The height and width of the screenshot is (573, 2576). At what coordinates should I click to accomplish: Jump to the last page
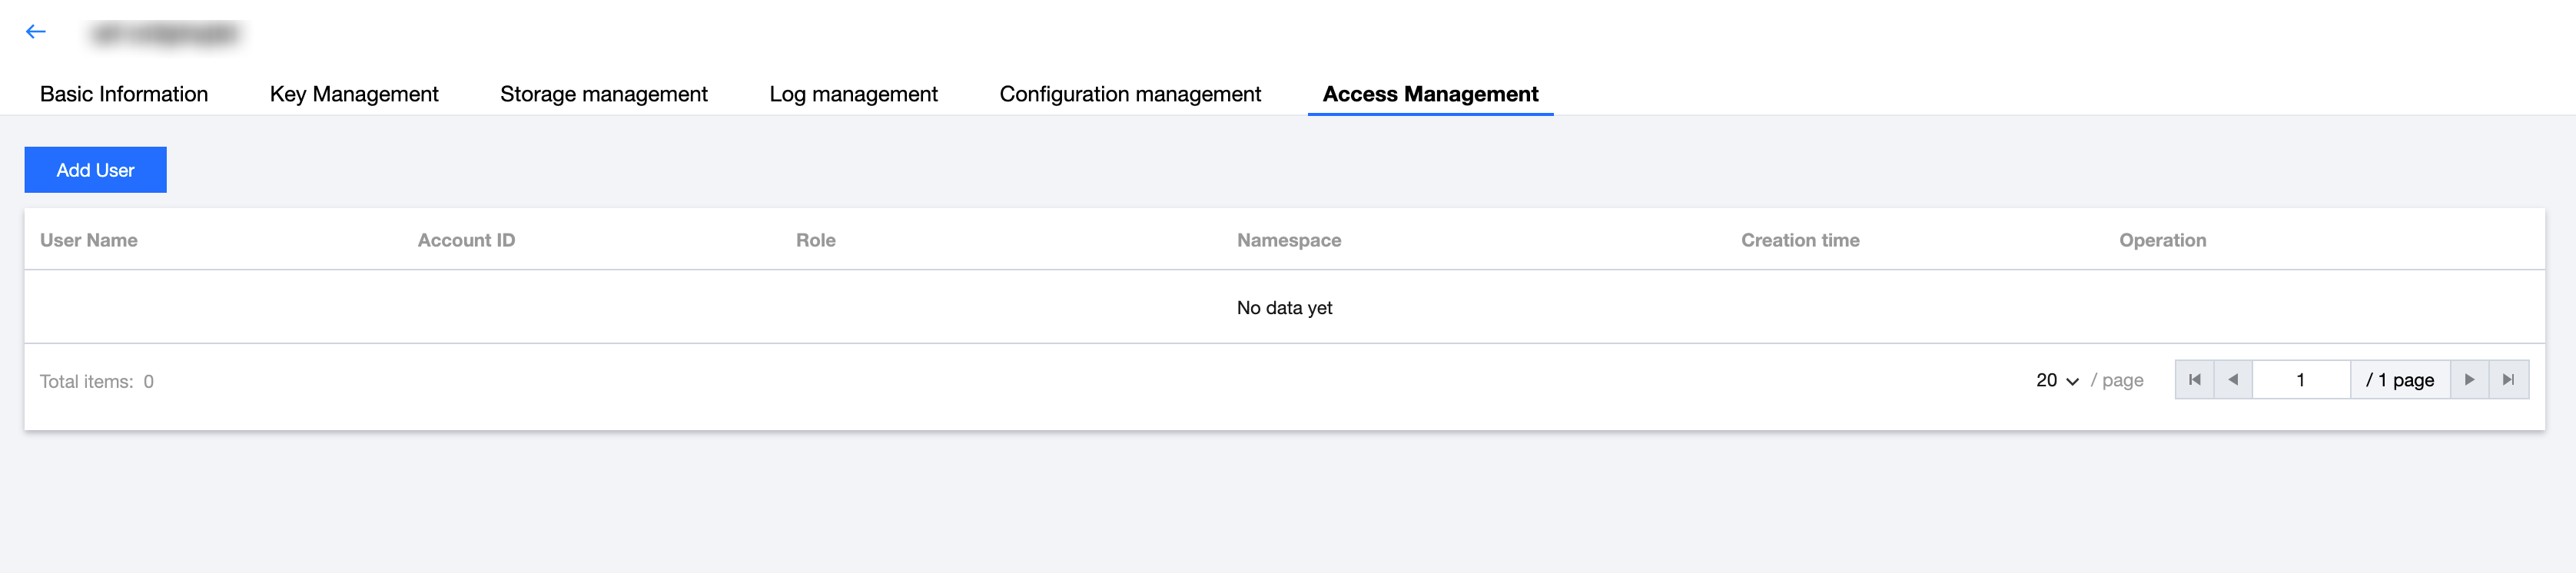pyautogui.click(x=2508, y=380)
